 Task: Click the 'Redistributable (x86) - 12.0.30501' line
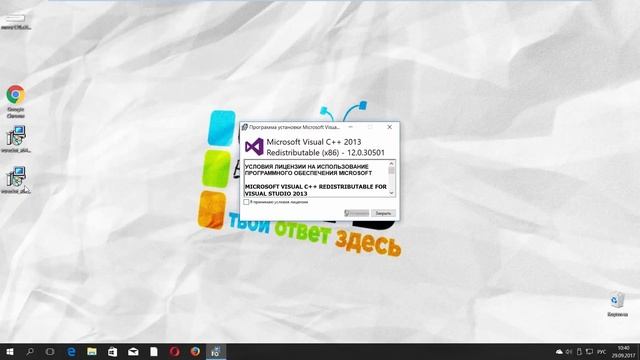tap(325, 153)
